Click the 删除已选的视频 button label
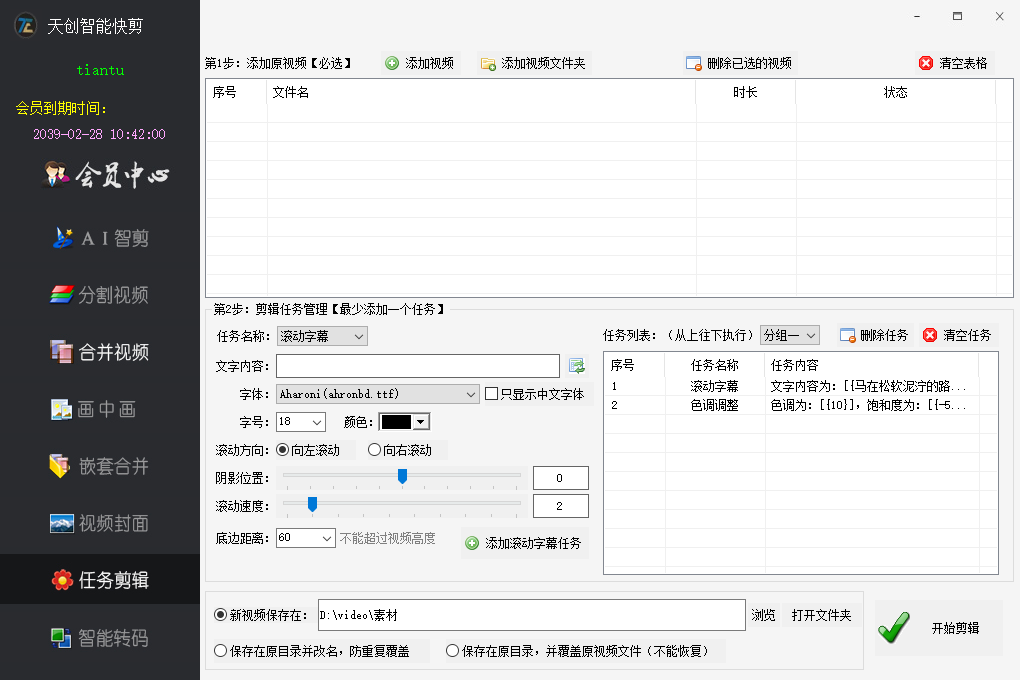Viewport: 1020px width, 680px height. click(x=749, y=63)
